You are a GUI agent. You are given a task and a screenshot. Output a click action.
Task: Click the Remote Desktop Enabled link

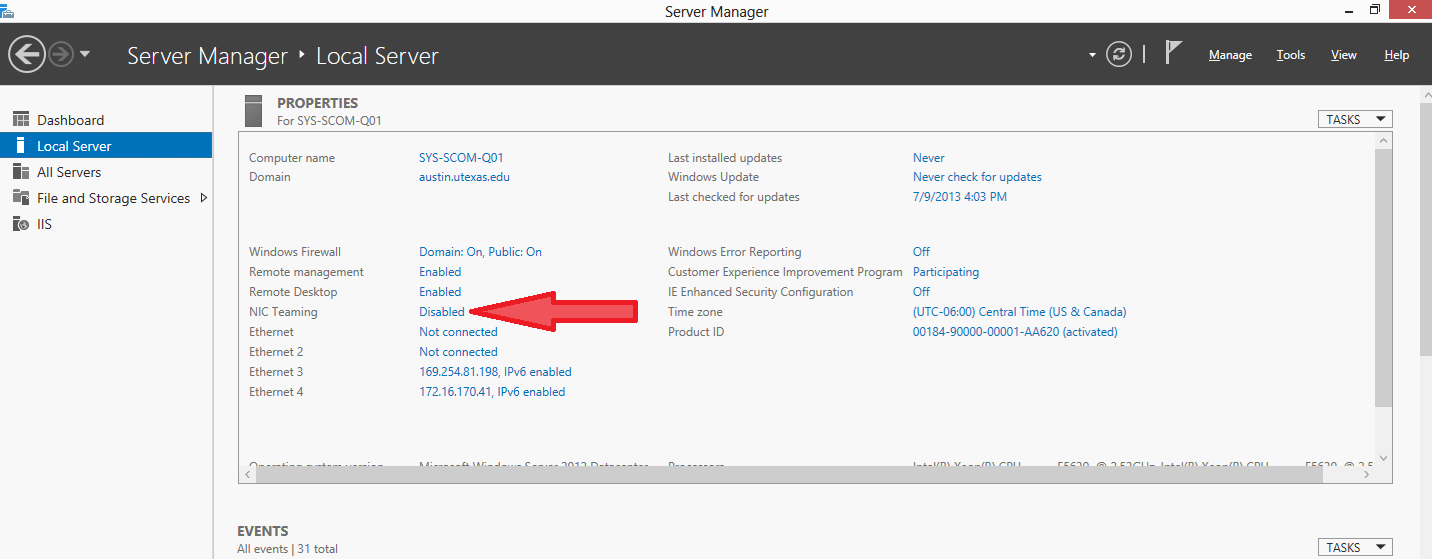point(440,292)
